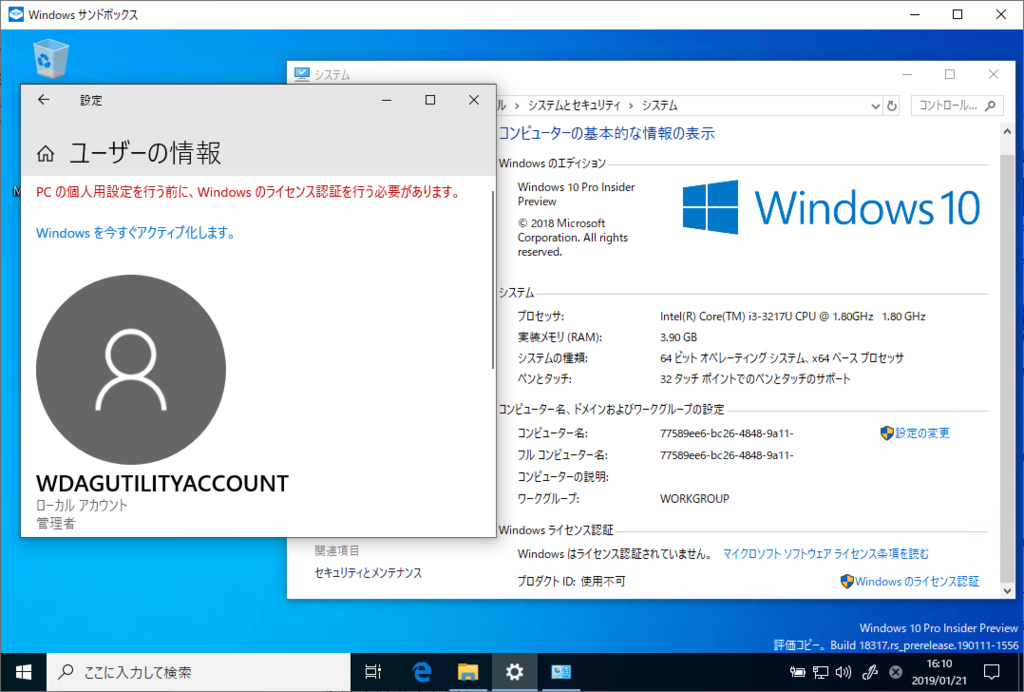Image resolution: width=1024 pixels, height=692 pixels.
Task: Click the user account avatar picture
Action: pyautogui.click(x=131, y=370)
